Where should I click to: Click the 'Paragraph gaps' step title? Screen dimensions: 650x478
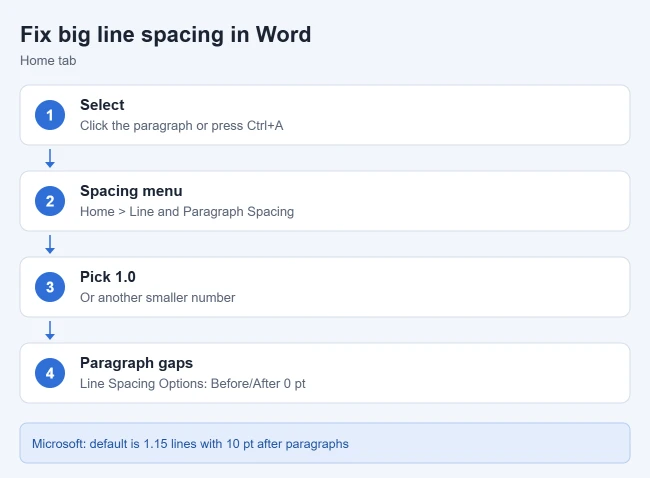pyautogui.click(x=136, y=363)
